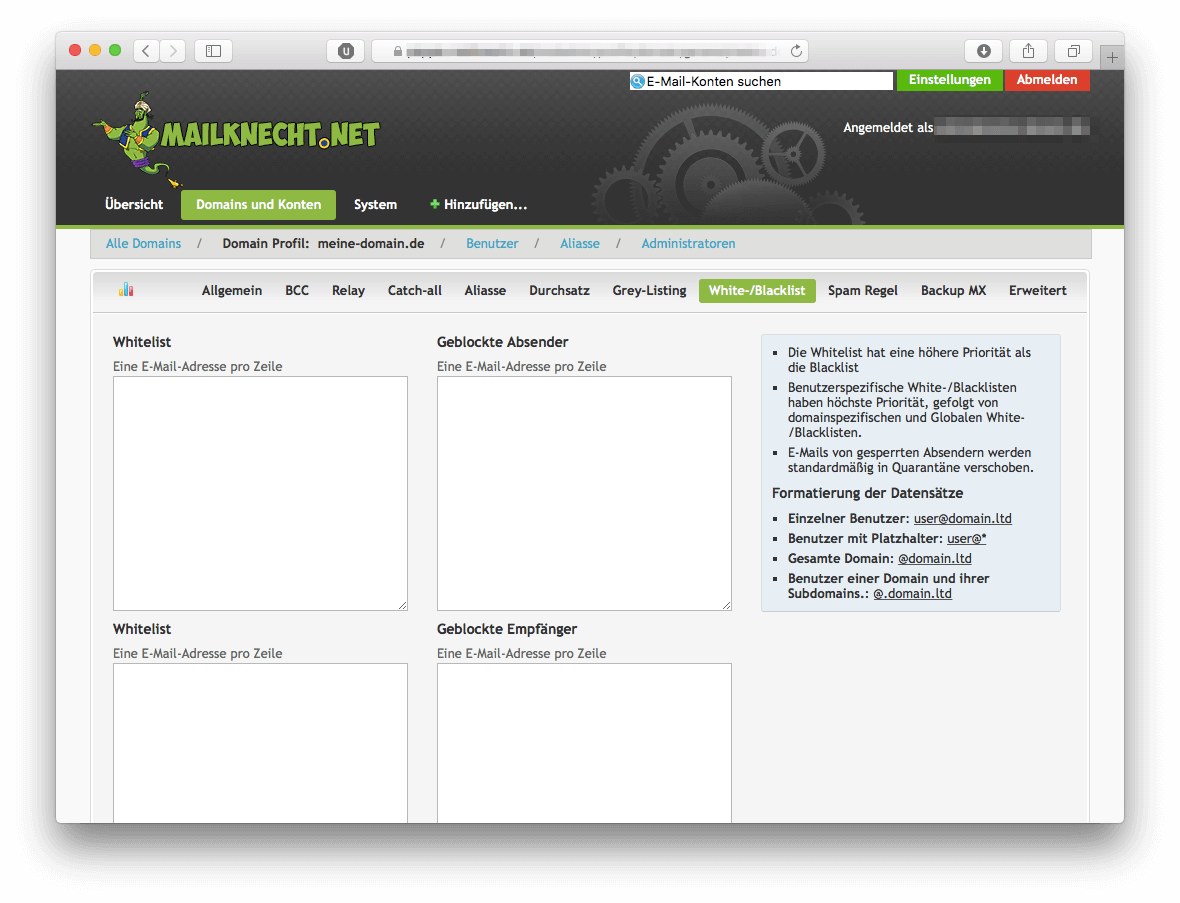Log out via Abmelden button
The width and height of the screenshot is (1180, 903).
(x=1047, y=80)
